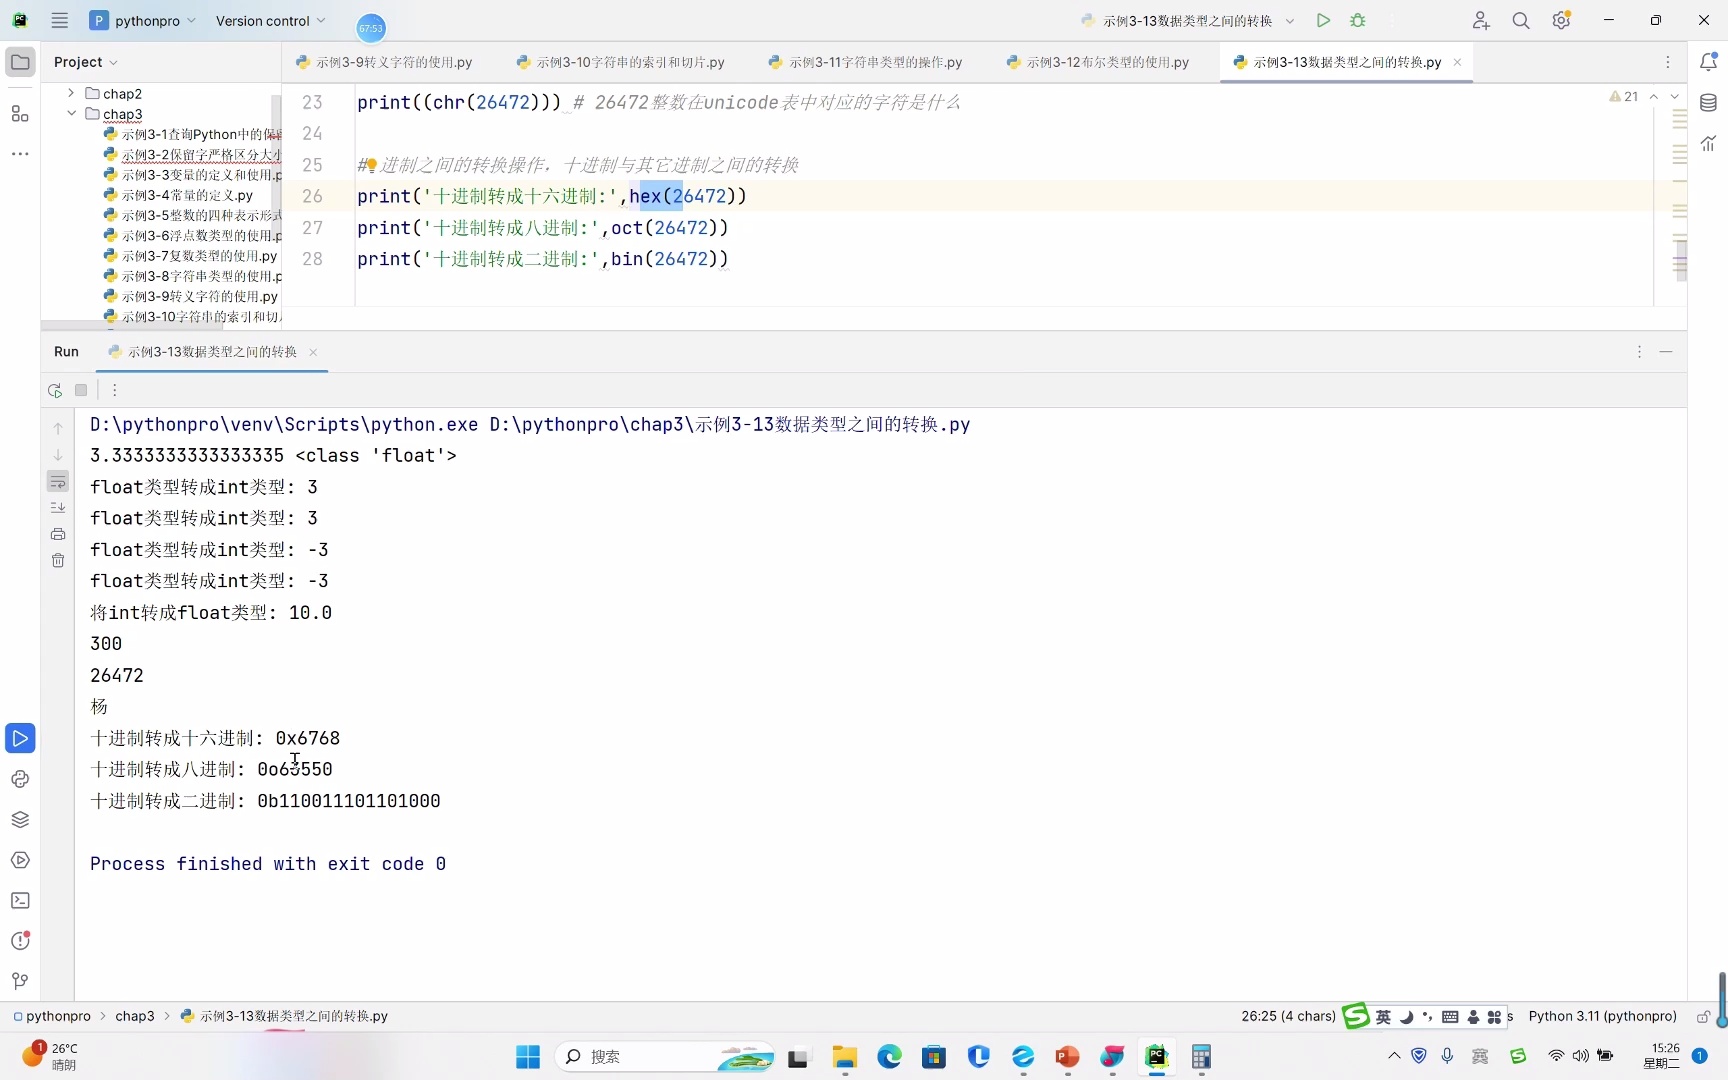Open the Git version control tool window

(20, 981)
